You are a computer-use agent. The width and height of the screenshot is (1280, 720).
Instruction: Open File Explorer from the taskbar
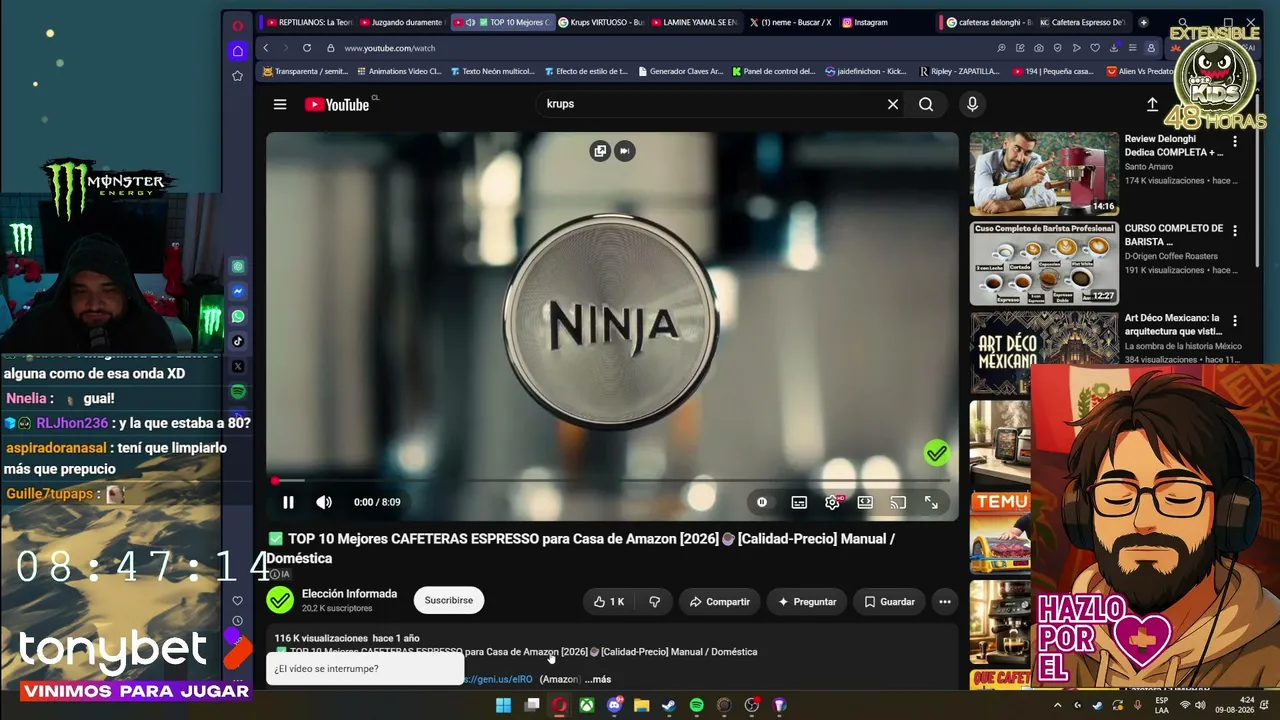(x=642, y=705)
